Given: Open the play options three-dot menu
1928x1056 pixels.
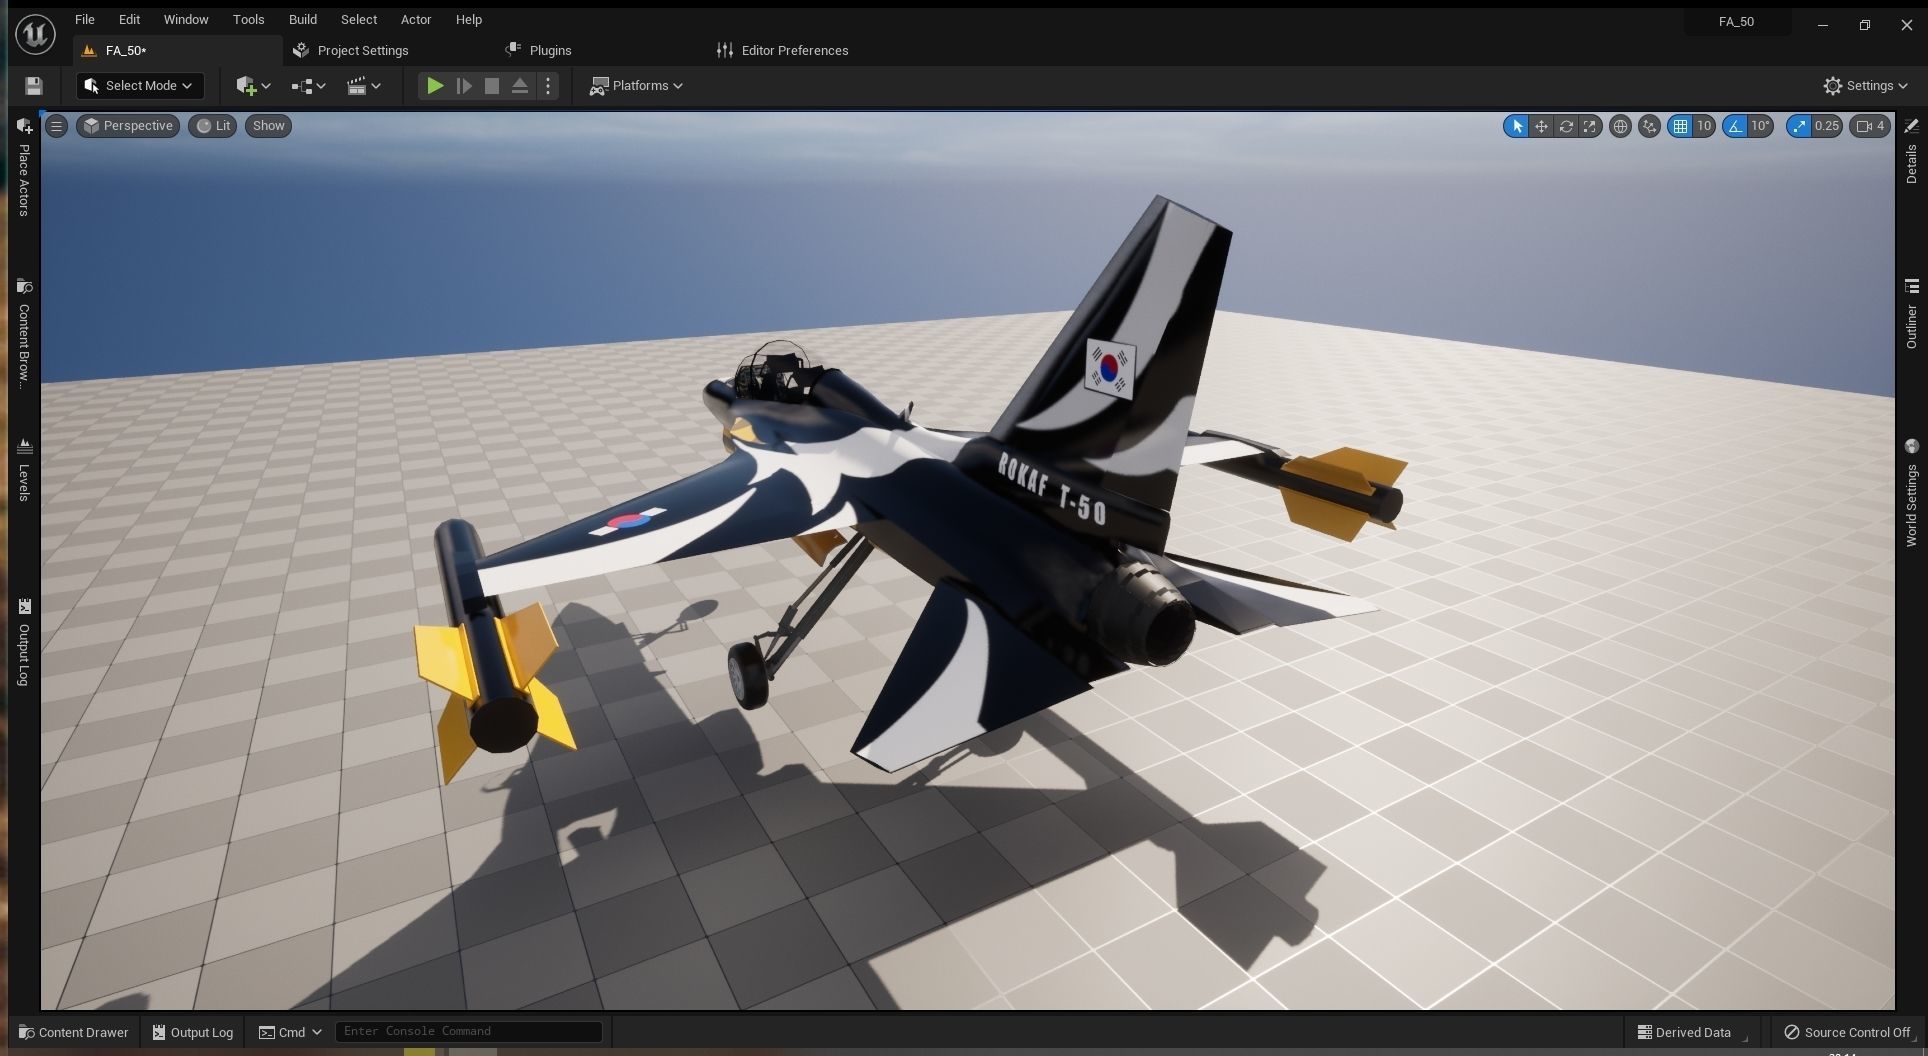Looking at the screenshot, I should (x=548, y=86).
